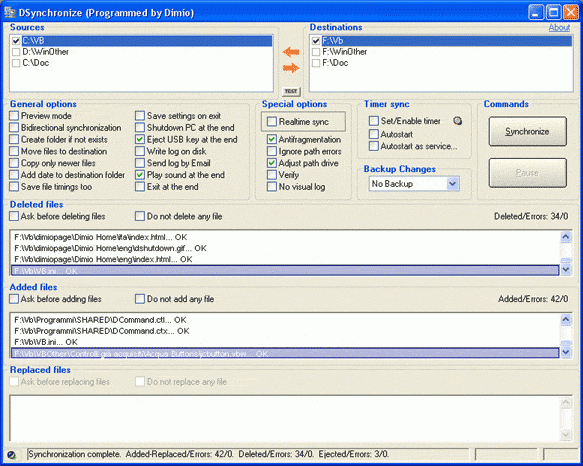The height and width of the screenshot is (466, 583).
Task: Select added entry DCommand.ctl... OK
Action: pos(285,320)
